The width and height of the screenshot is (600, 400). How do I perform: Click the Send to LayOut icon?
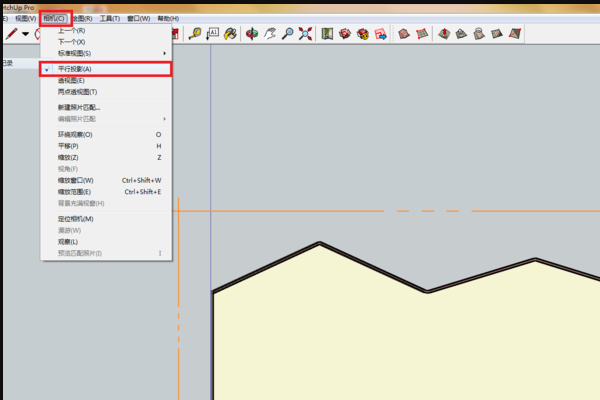pos(380,34)
